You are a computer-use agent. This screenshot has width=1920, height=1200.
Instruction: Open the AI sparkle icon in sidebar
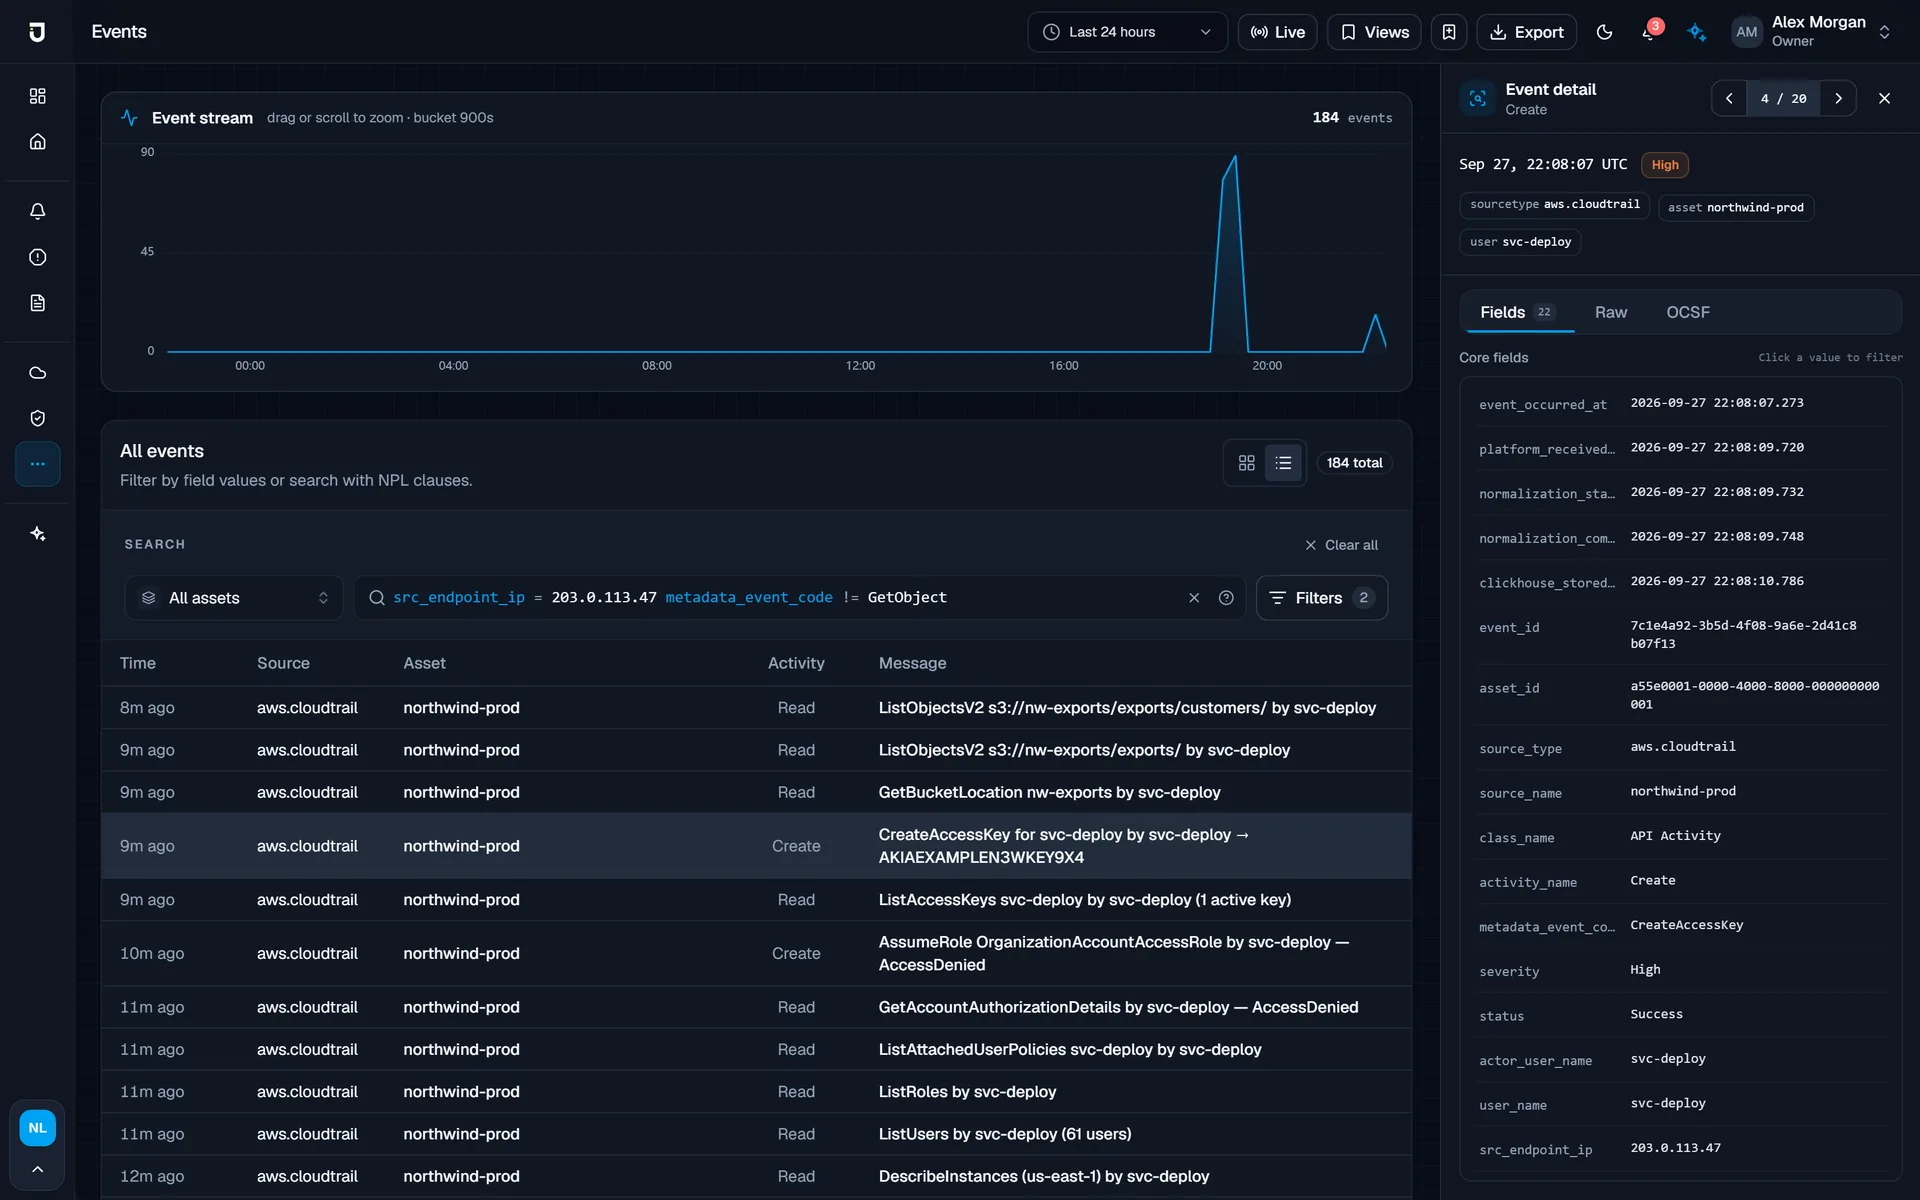click(x=37, y=534)
